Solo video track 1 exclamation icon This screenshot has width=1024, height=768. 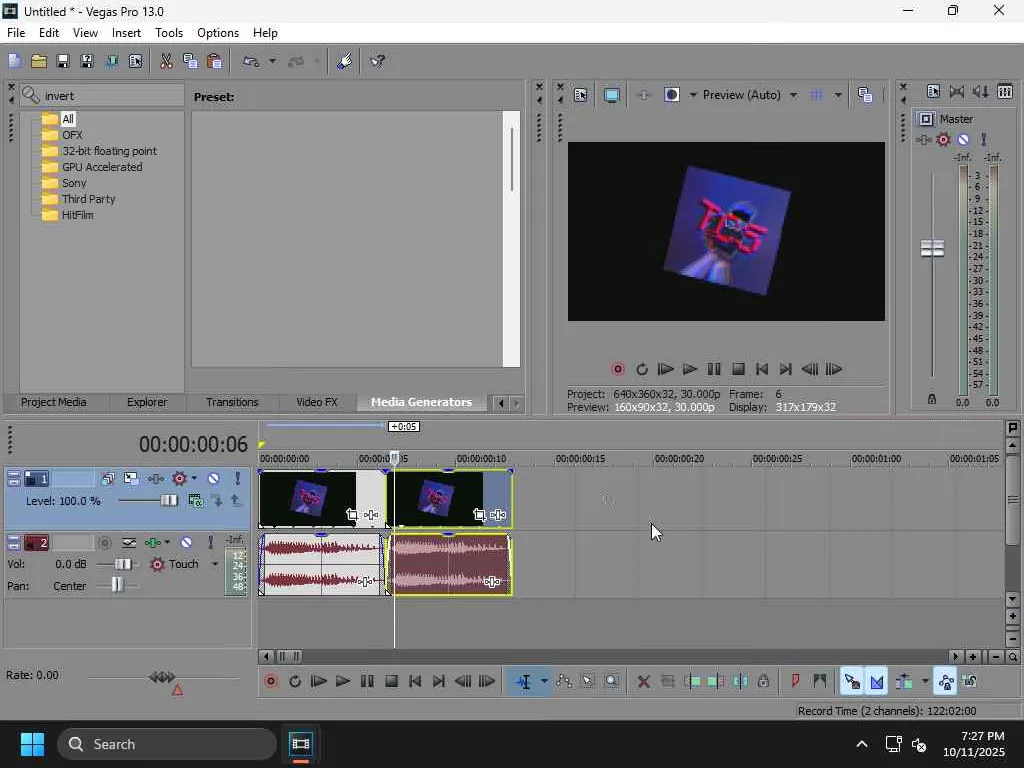tap(238, 479)
